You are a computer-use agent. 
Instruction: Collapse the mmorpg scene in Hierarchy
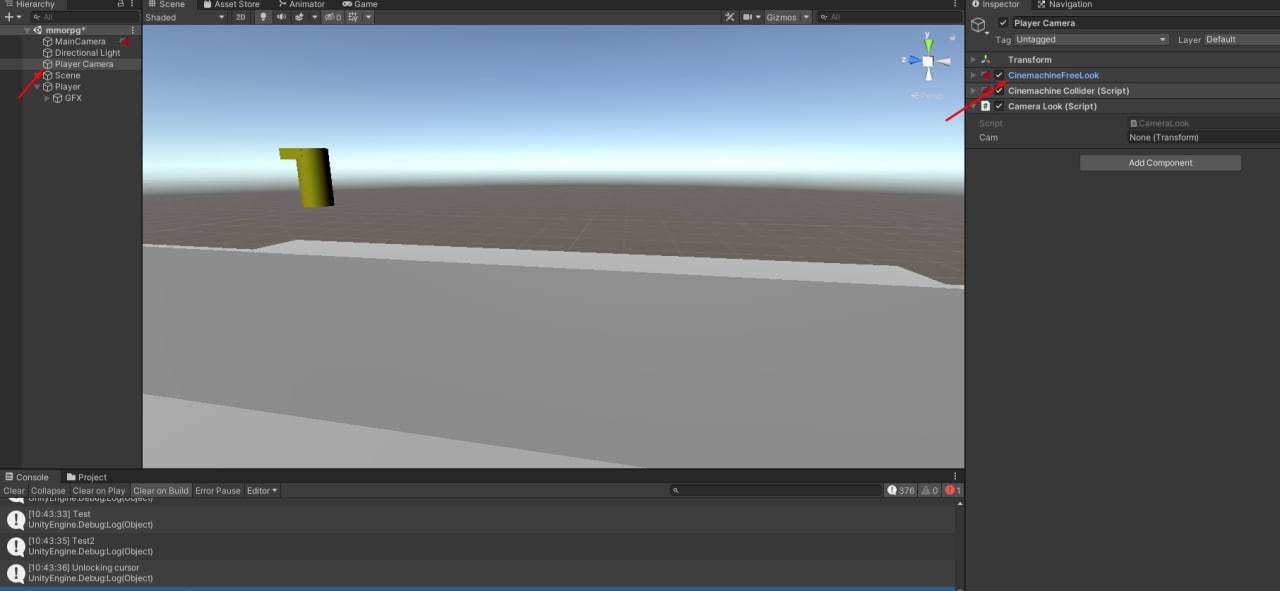pyautogui.click(x=27, y=30)
